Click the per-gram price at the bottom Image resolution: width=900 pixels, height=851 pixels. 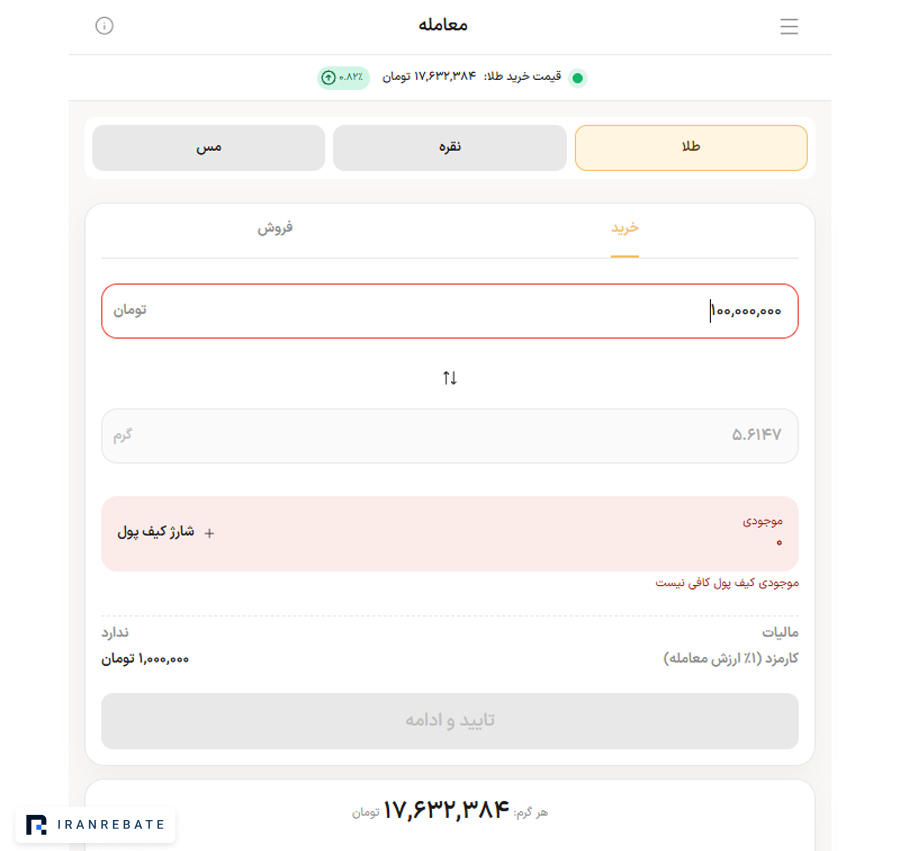point(447,810)
